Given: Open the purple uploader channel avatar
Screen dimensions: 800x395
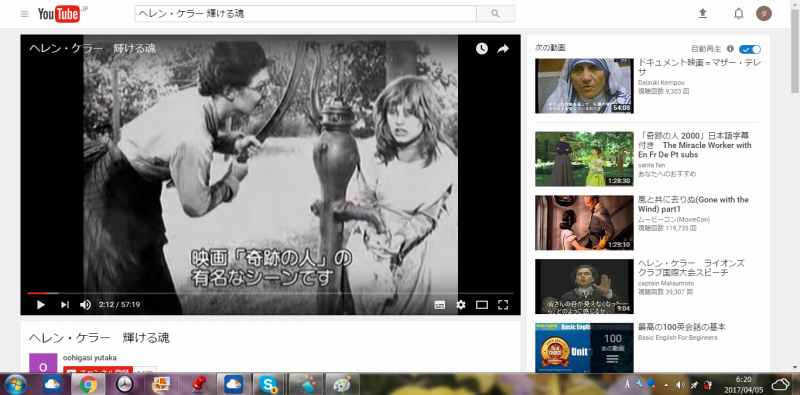Looking at the screenshot, I should pos(43,363).
